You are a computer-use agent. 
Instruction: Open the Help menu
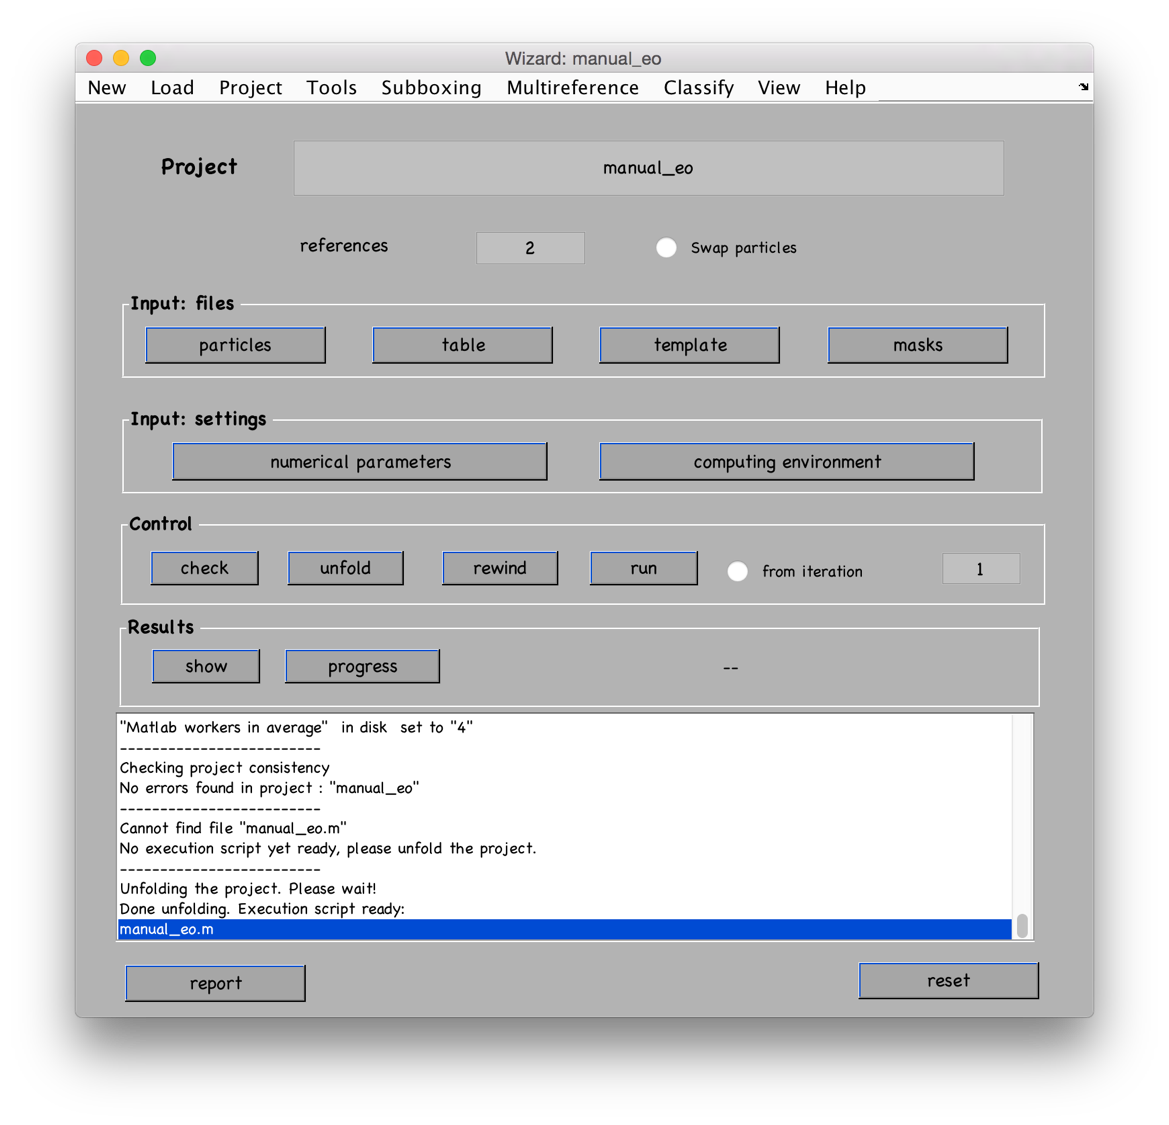click(x=845, y=88)
